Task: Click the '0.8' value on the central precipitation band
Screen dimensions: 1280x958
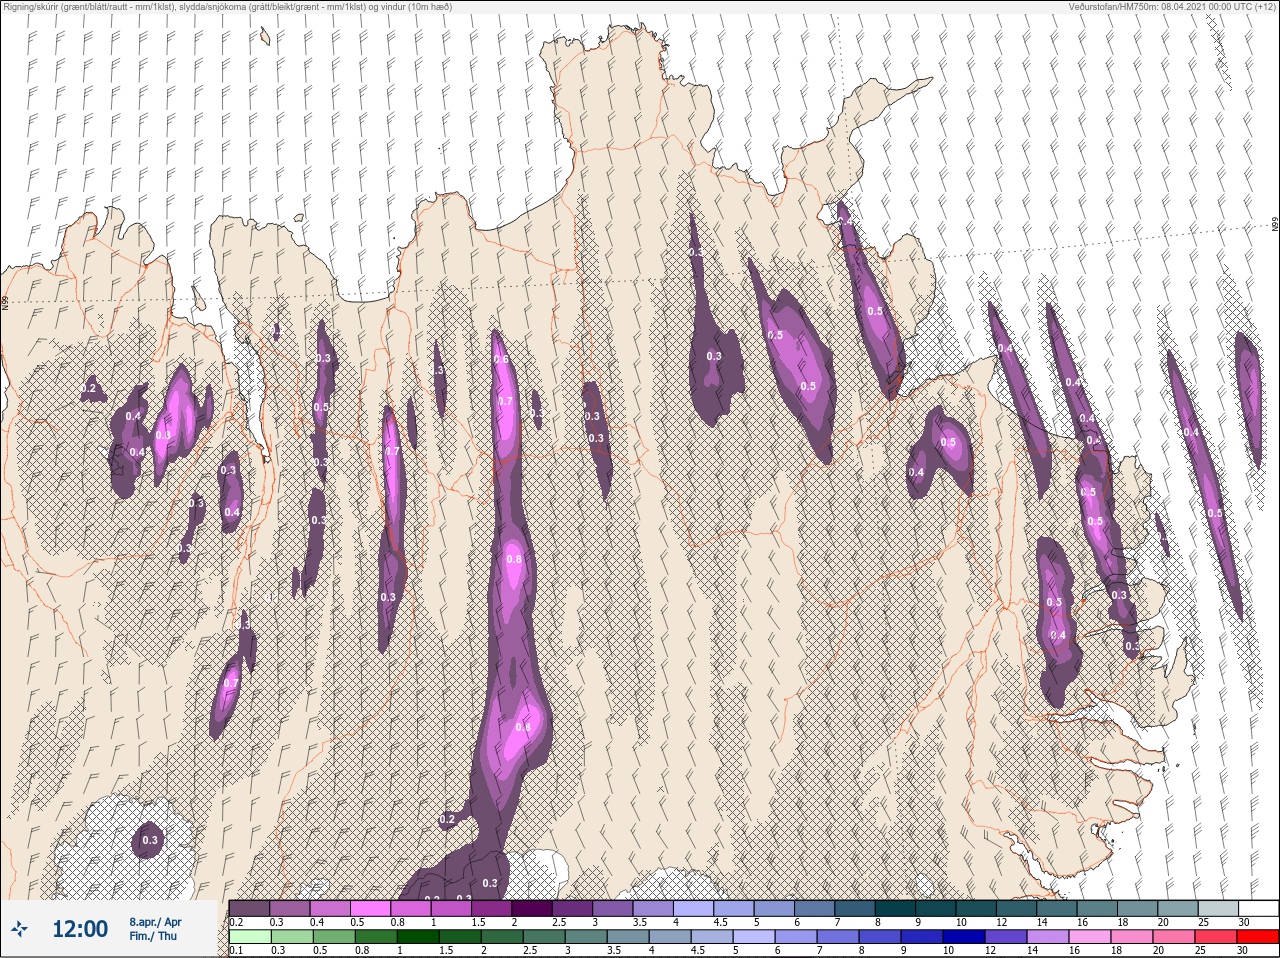Action: tap(514, 559)
